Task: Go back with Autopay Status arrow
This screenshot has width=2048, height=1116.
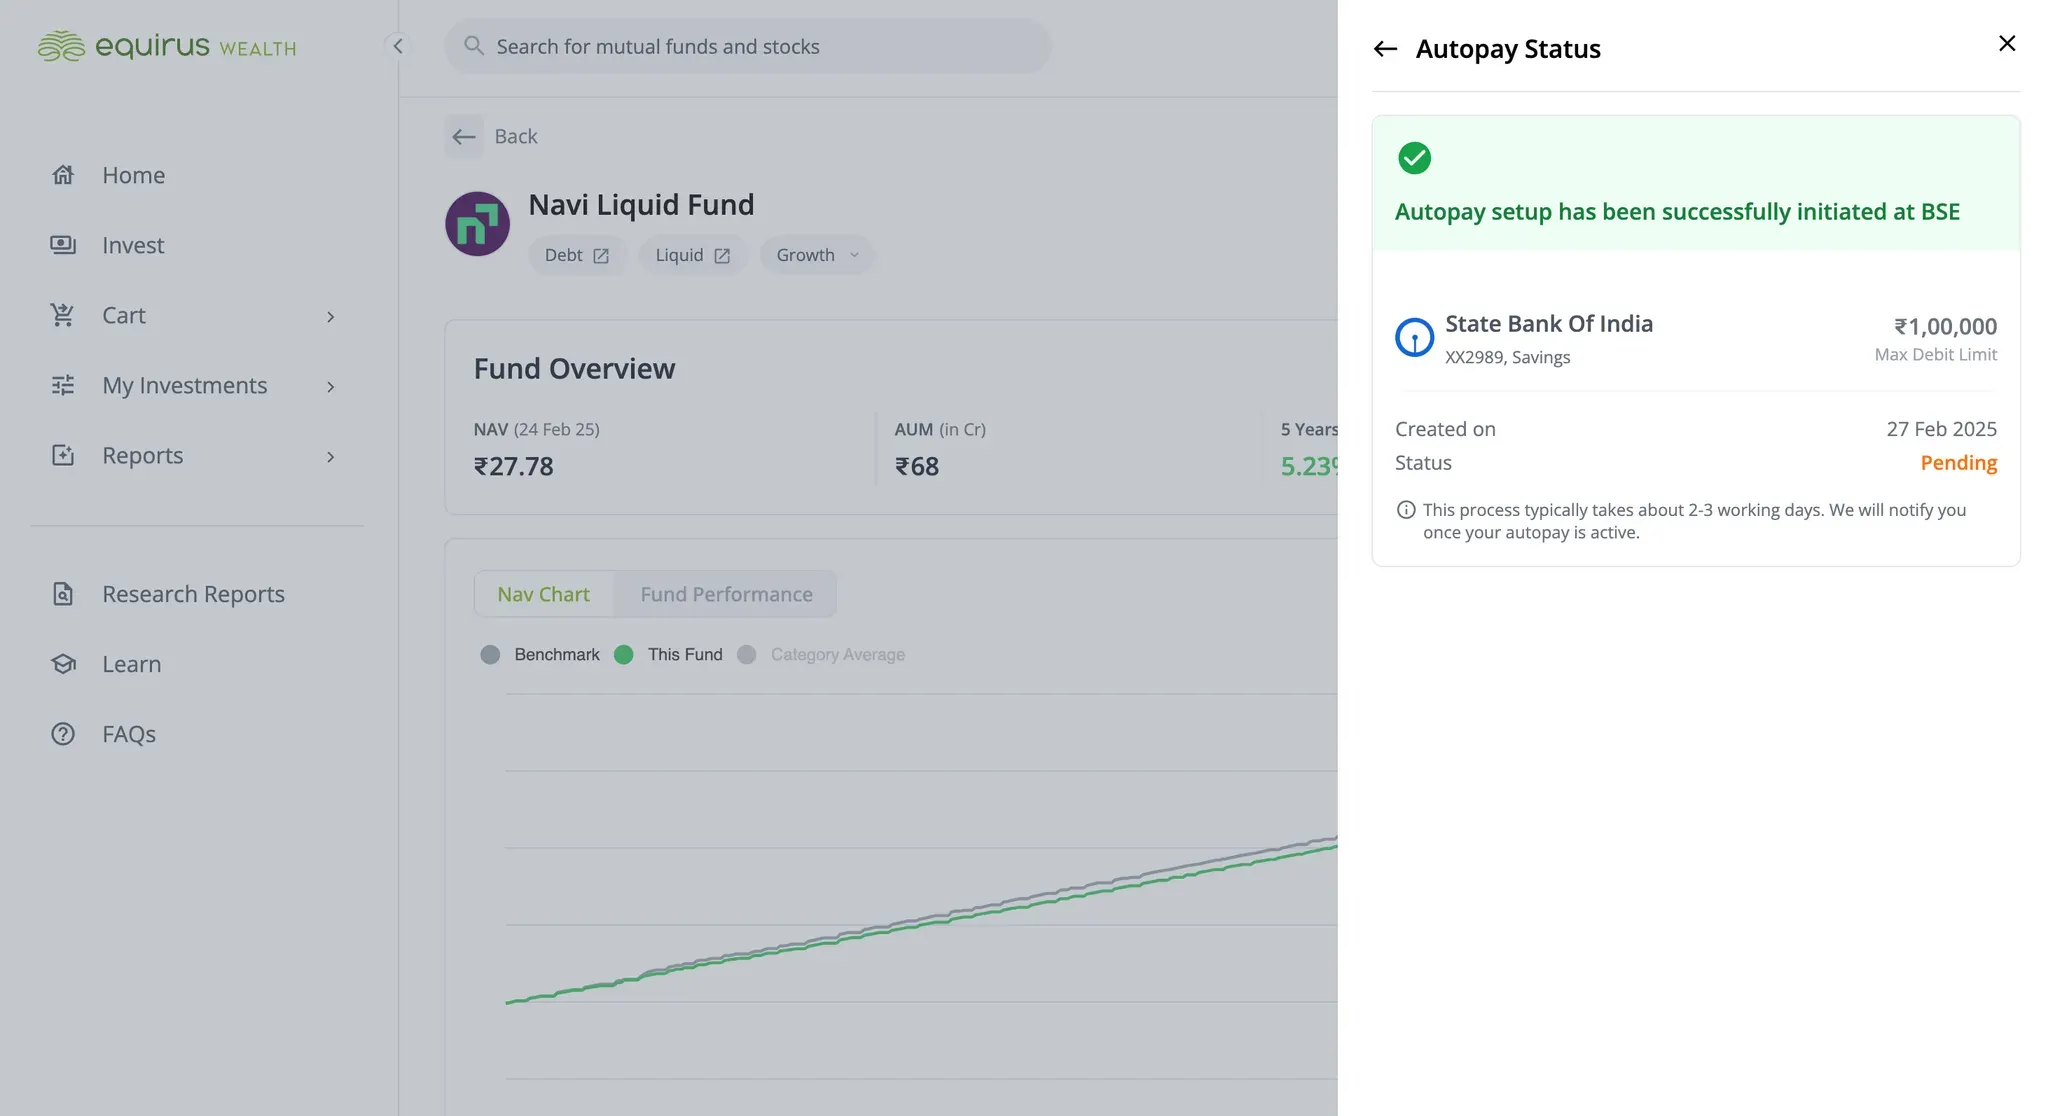Action: 1385,49
